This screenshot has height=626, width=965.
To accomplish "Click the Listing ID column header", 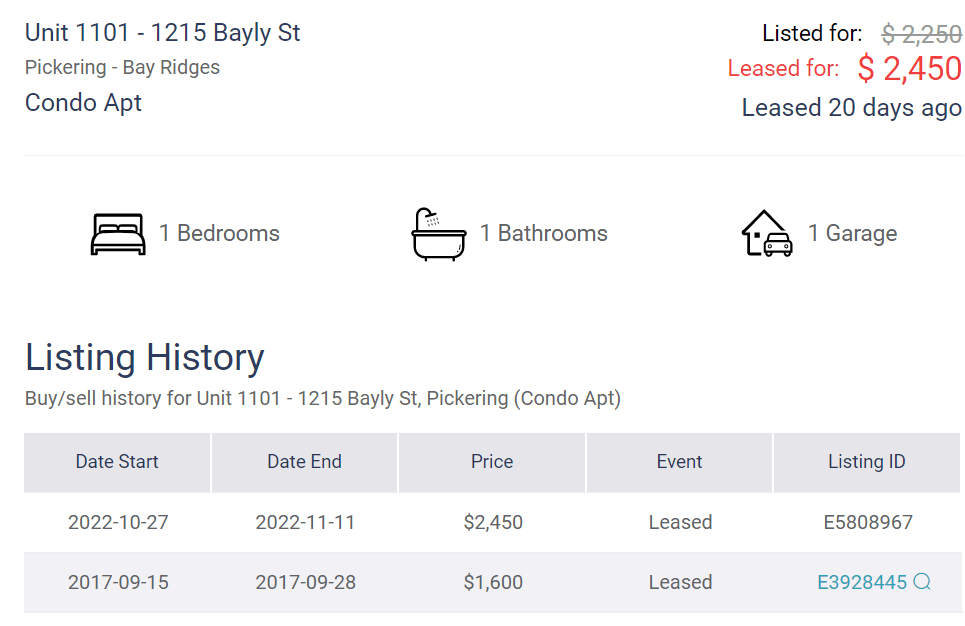I will pos(867,462).
